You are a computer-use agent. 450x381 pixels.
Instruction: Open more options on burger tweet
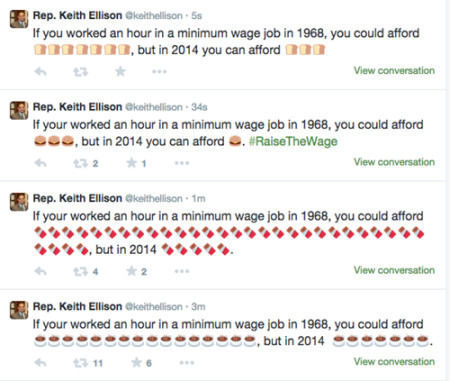182,163
